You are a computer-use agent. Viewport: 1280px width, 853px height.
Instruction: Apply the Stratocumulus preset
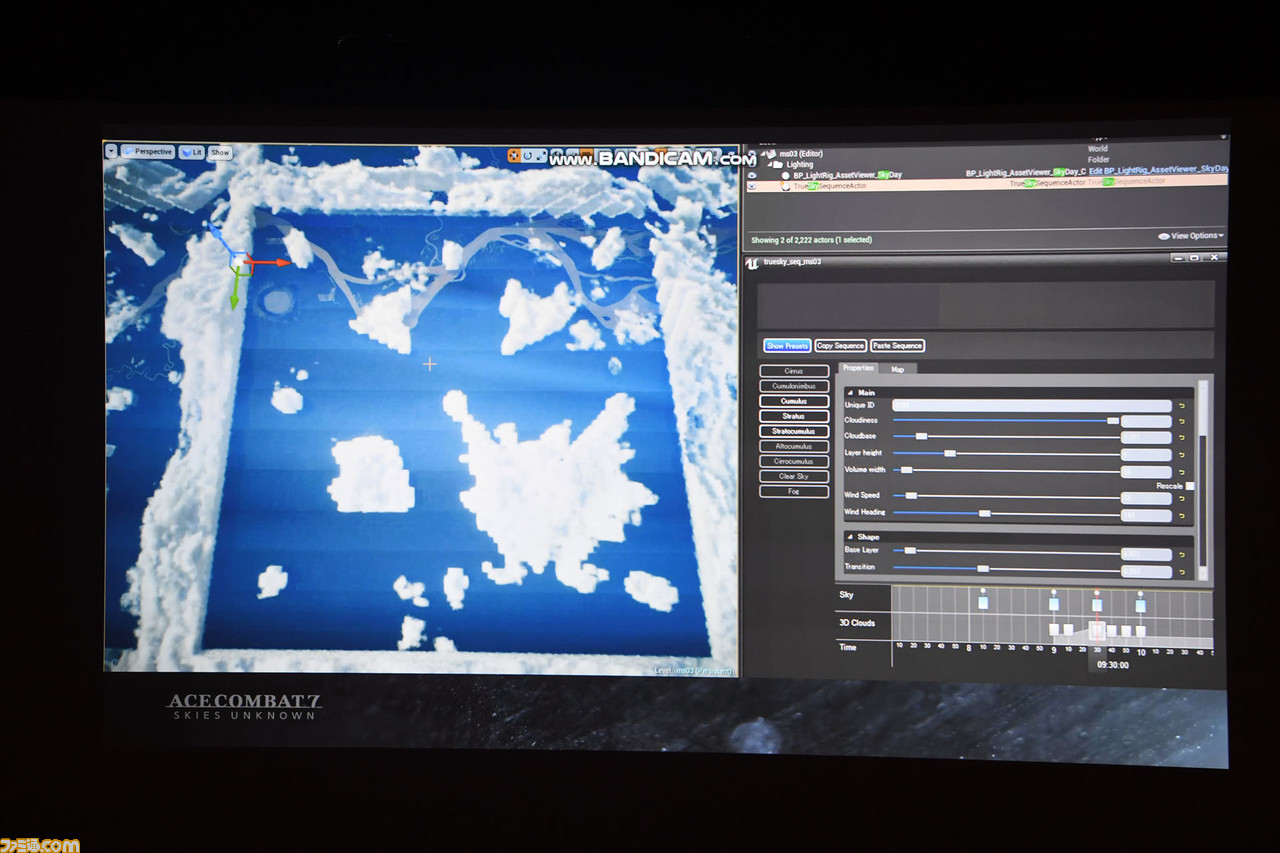click(x=794, y=431)
